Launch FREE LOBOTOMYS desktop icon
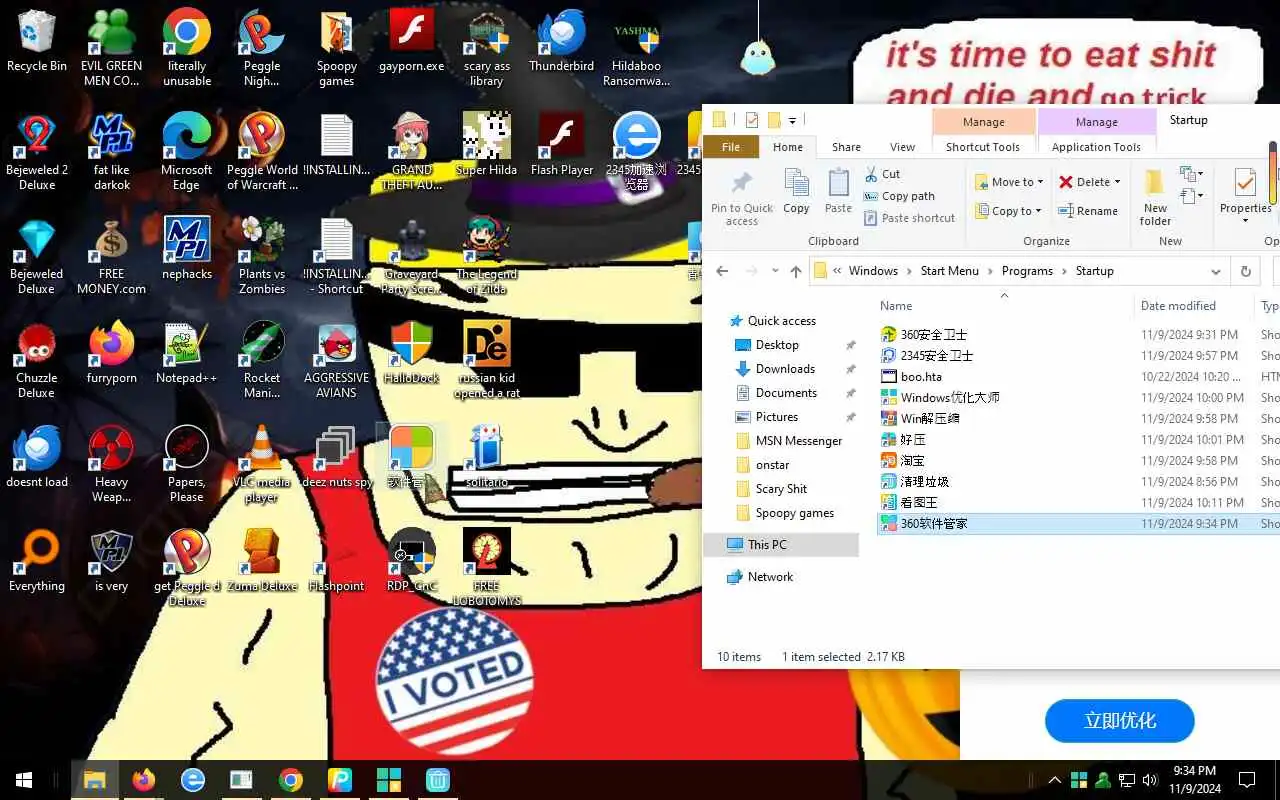 487,568
